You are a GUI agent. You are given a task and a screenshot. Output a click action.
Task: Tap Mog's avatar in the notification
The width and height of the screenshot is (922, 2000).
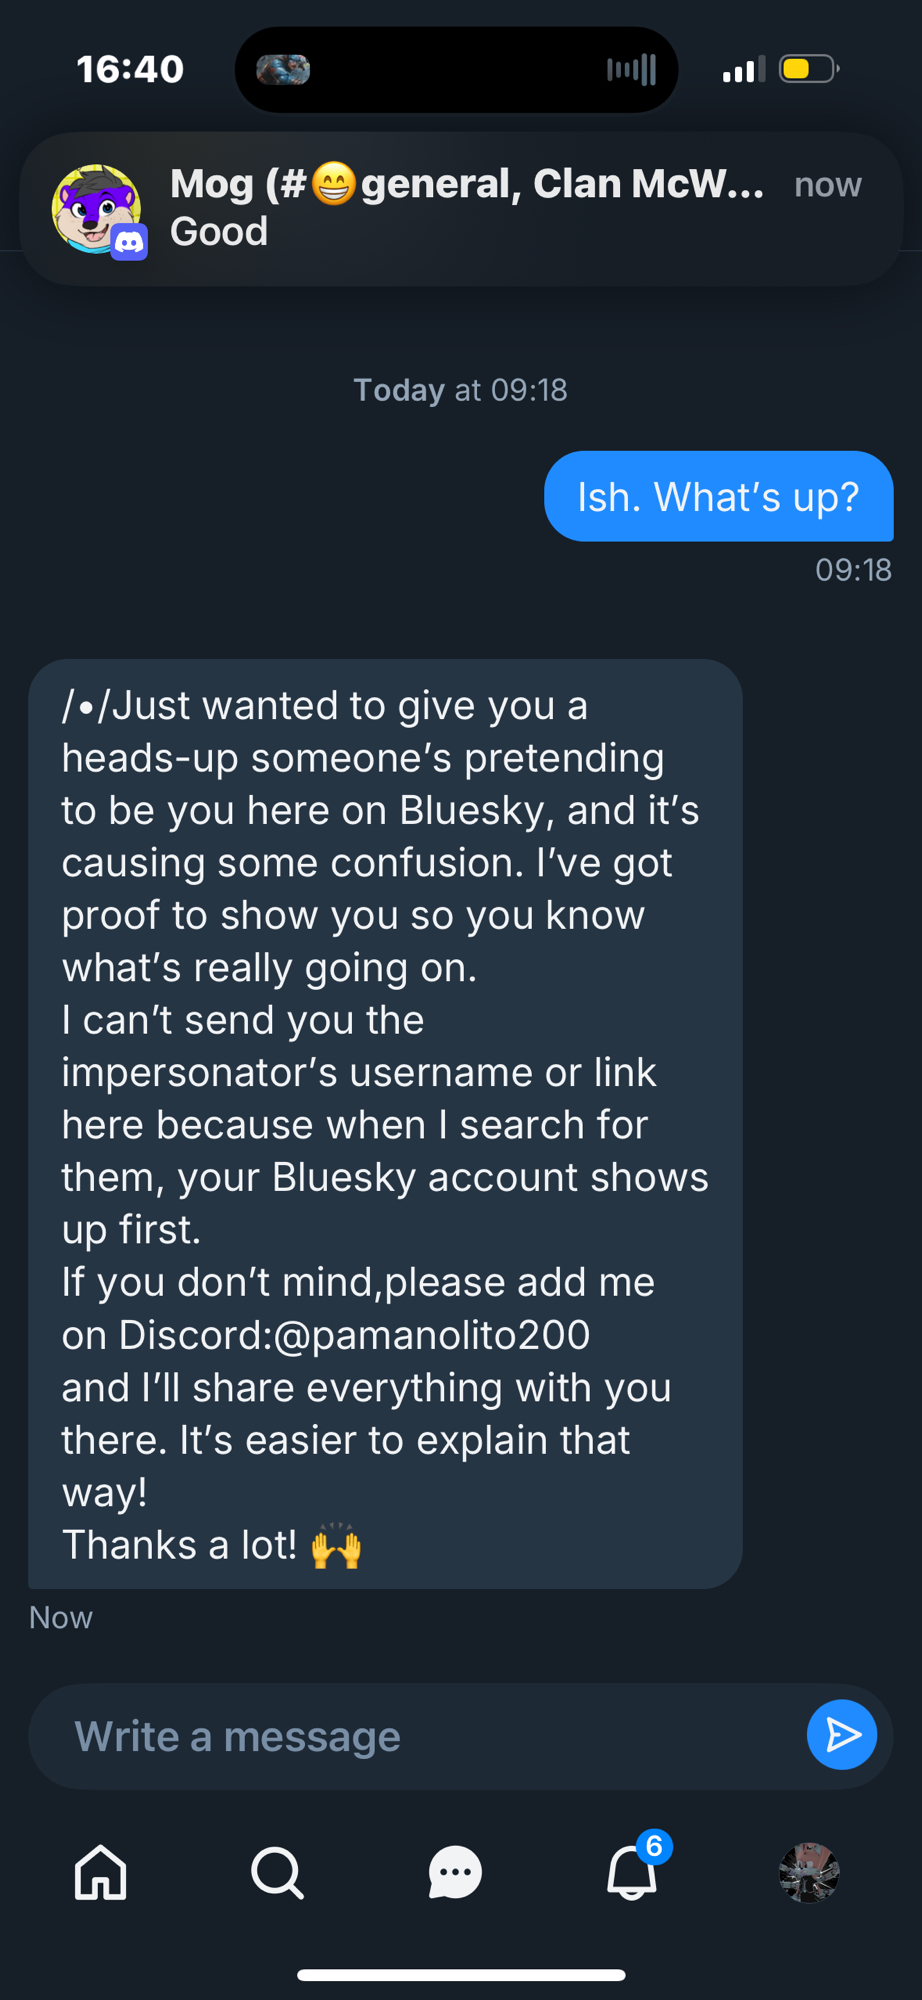pos(94,206)
